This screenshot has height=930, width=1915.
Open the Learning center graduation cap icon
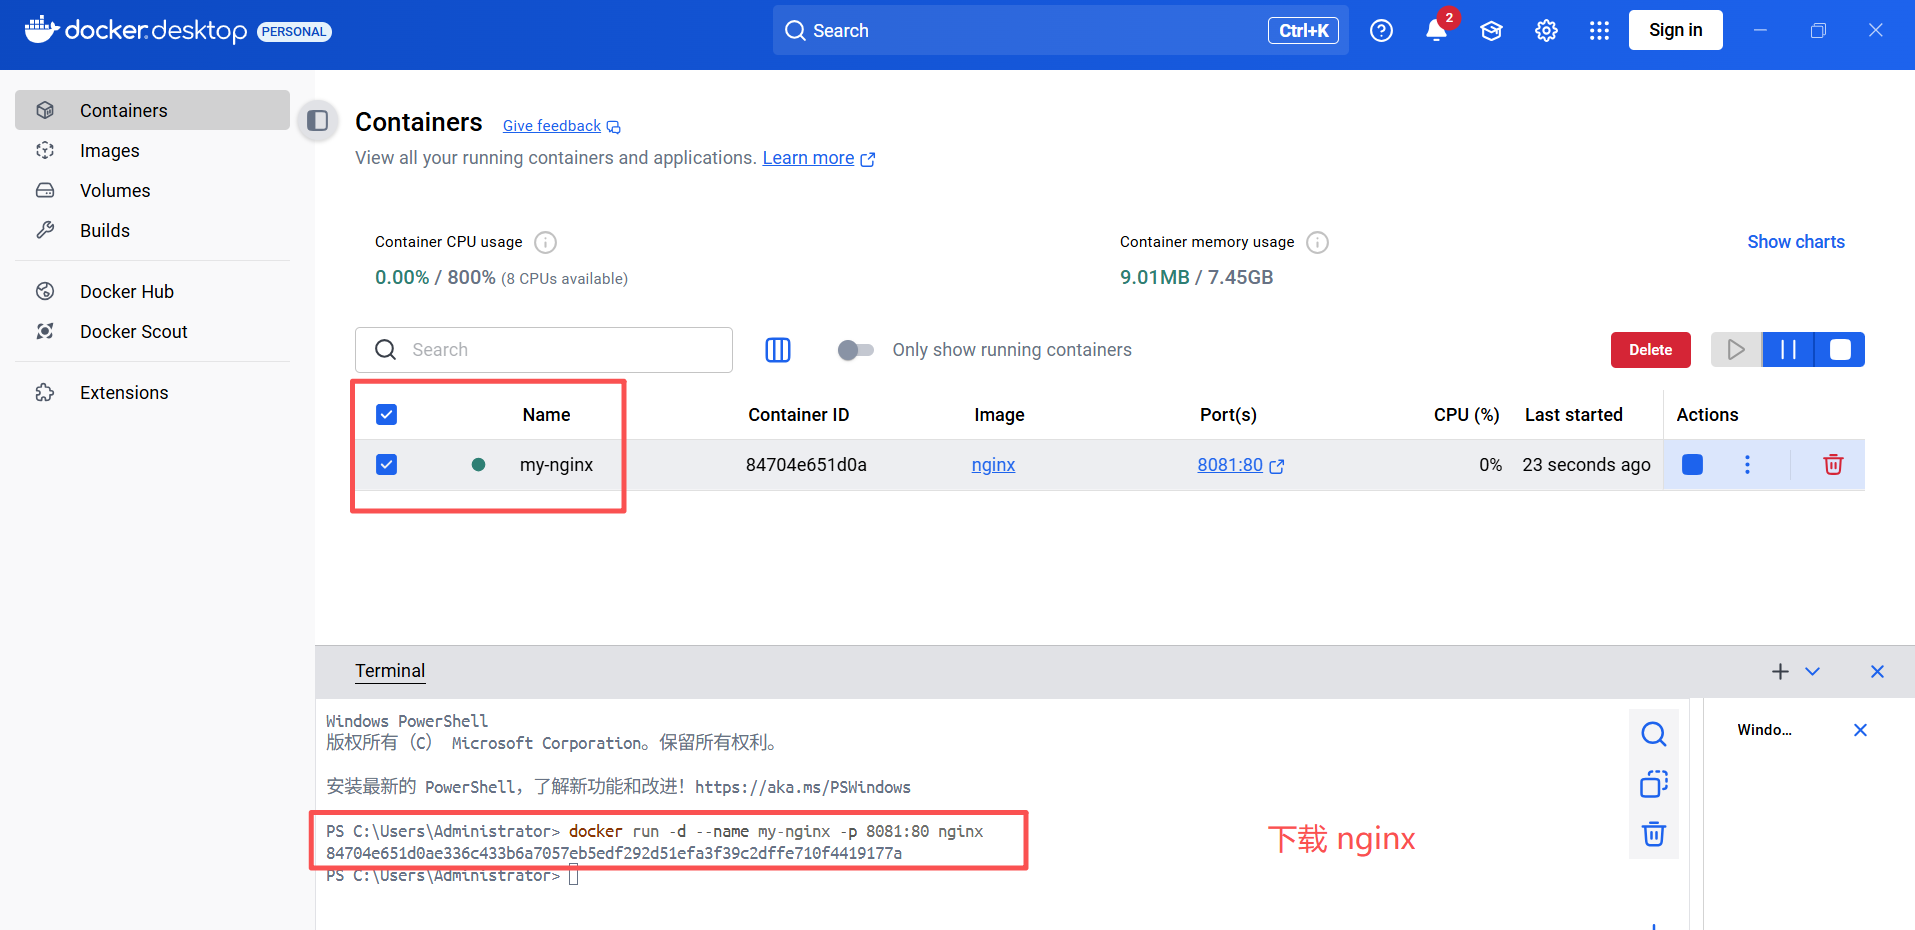(1491, 31)
